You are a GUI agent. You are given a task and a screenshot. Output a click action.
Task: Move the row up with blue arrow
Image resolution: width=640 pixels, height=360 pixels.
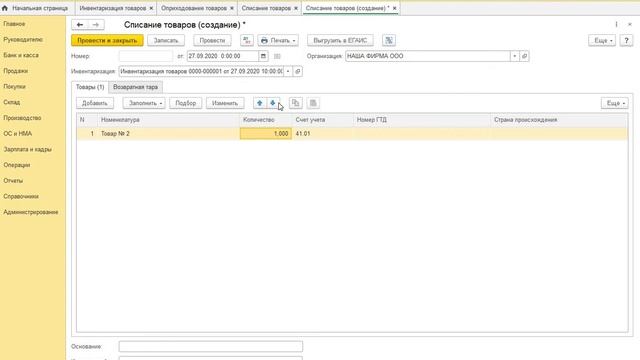click(x=260, y=103)
